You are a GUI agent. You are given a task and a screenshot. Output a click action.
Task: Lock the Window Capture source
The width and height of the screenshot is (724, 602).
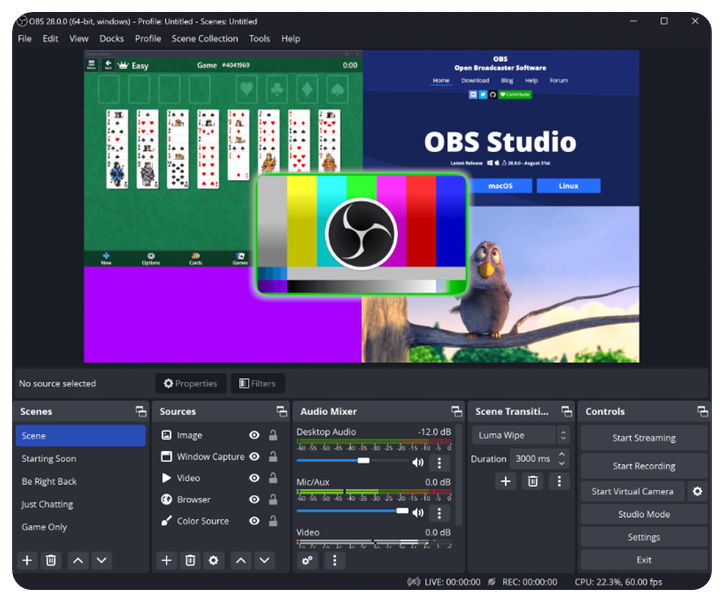(x=273, y=456)
